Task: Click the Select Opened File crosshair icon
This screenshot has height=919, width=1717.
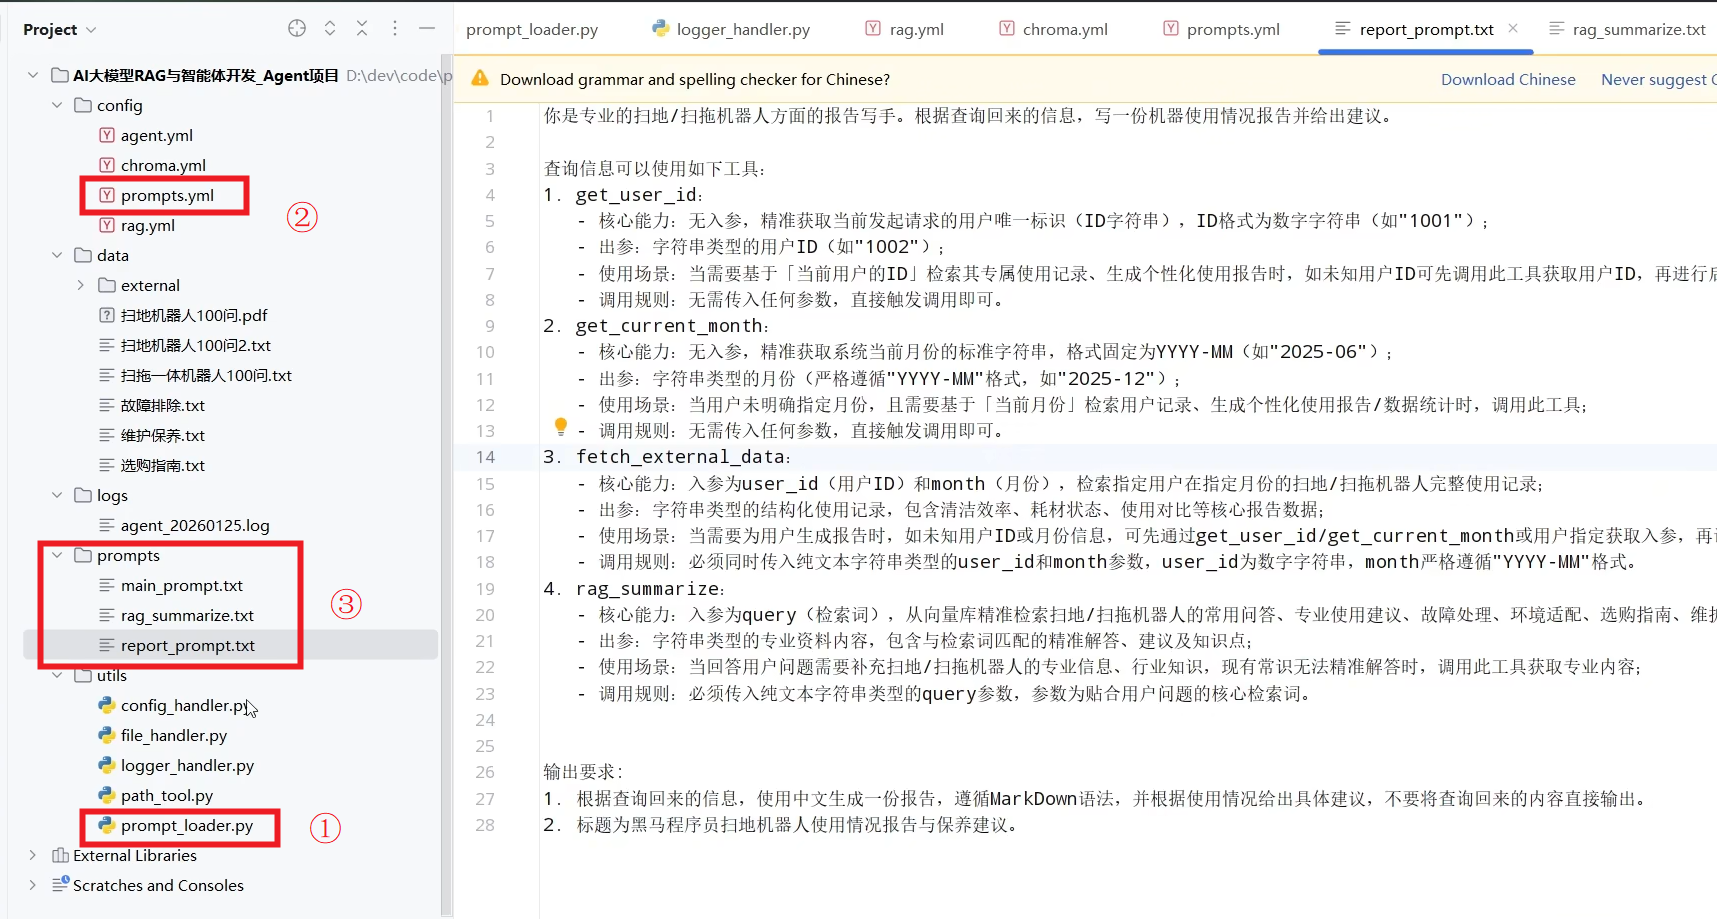Action: [x=297, y=29]
